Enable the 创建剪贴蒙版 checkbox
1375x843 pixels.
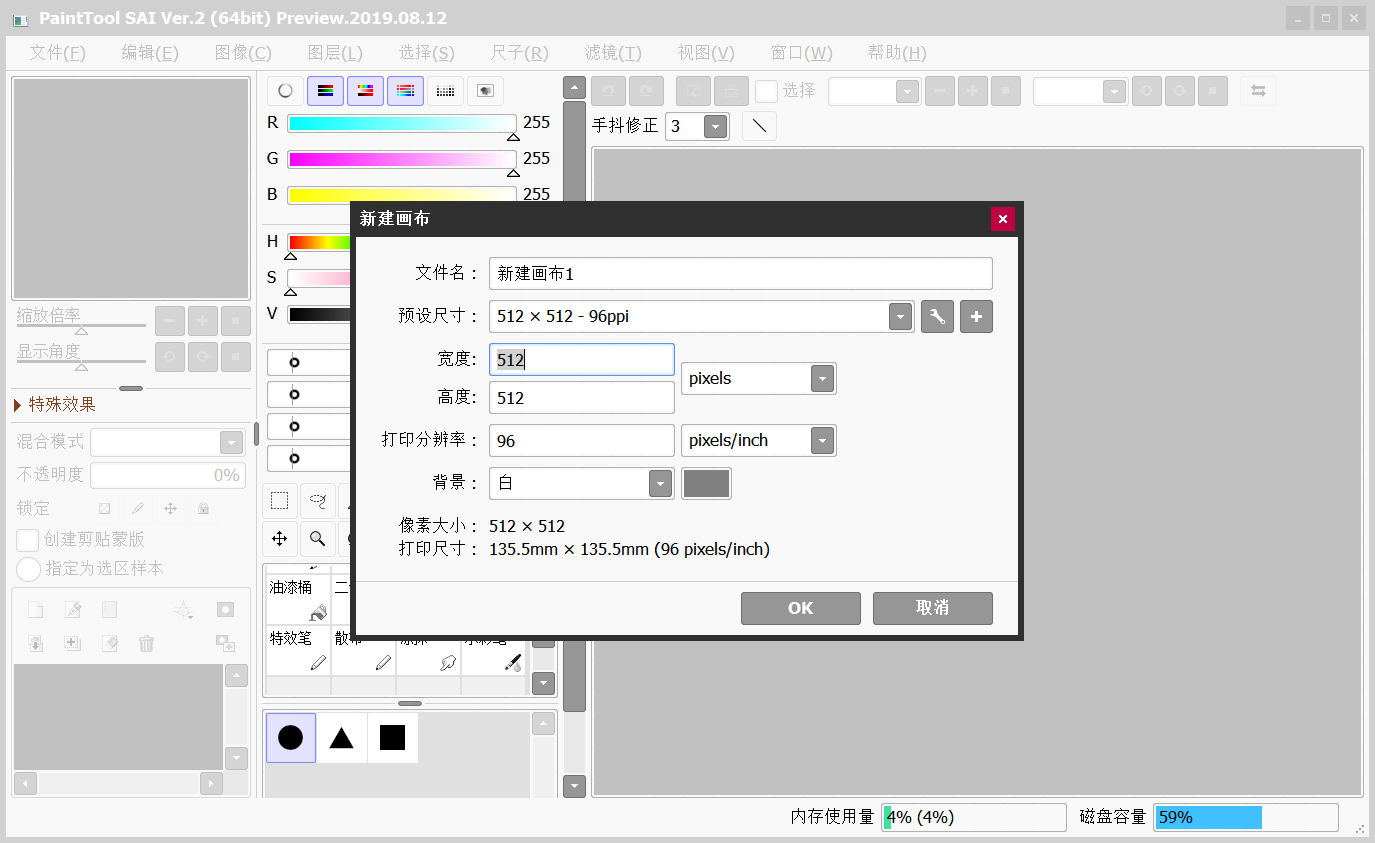point(28,540)
